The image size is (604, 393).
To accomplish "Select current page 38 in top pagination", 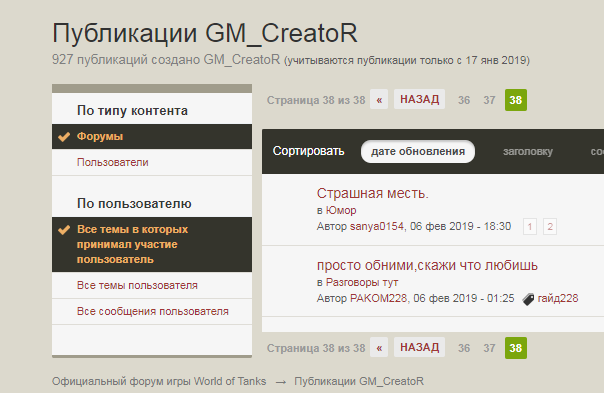I will 516,100.
